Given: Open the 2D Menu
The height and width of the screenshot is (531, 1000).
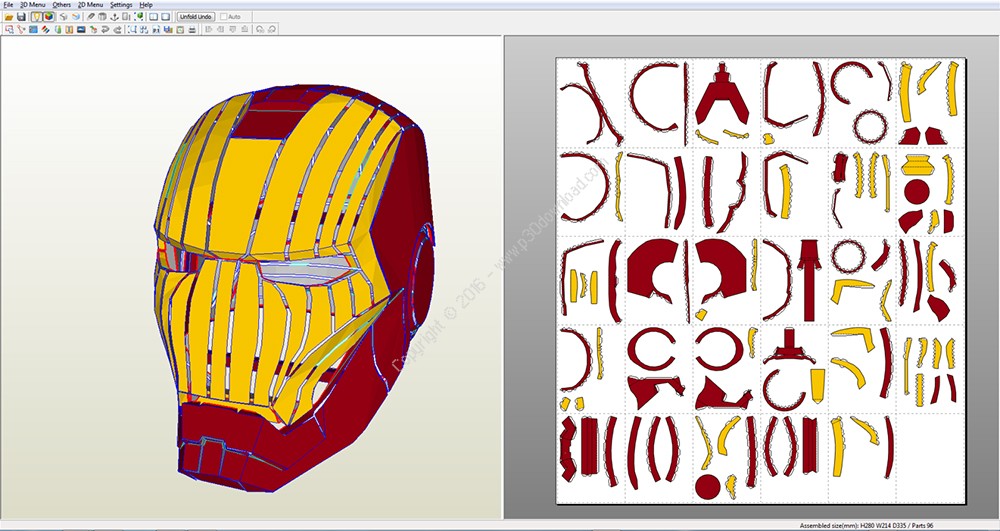Looking at the screenshot, I should 91,4.
